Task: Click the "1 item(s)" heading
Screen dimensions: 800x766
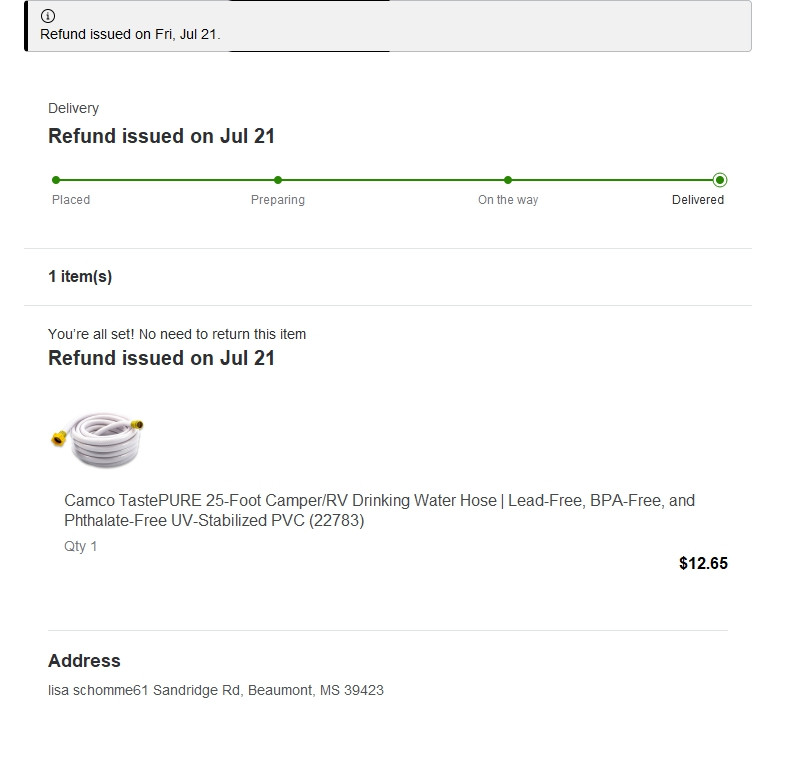Action: click(80, 277)
